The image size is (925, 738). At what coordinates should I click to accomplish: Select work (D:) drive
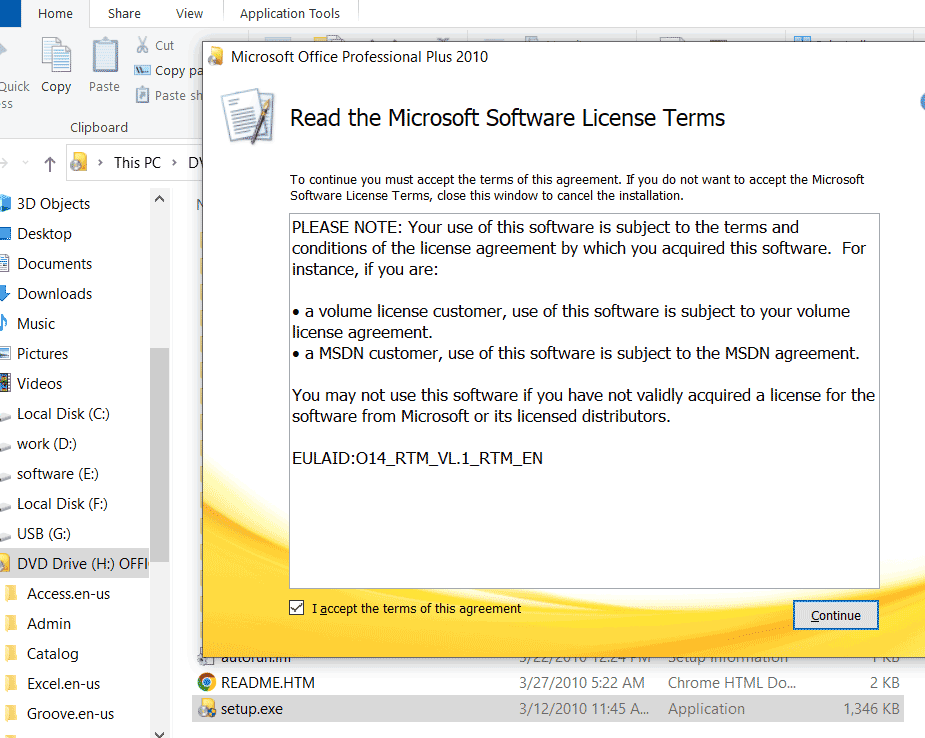pyautogui.click(x=47, y=444)
